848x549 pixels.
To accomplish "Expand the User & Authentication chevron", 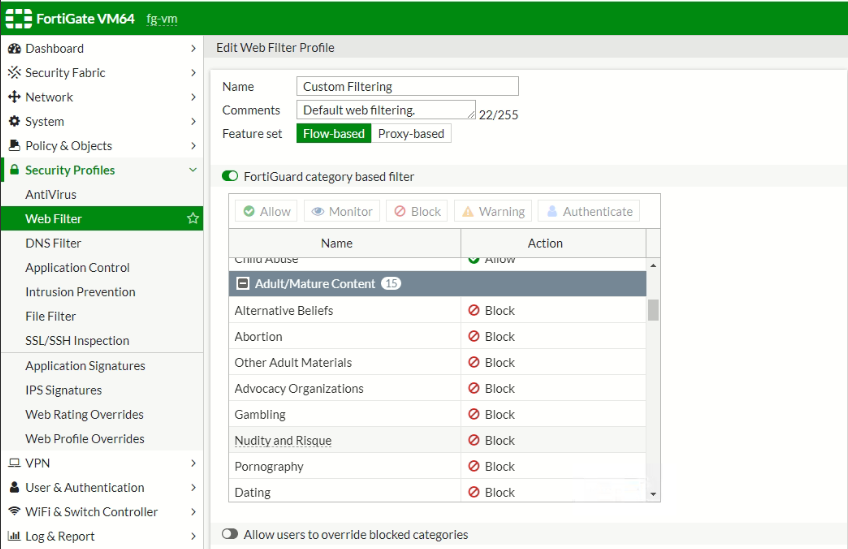I will 193,487.
